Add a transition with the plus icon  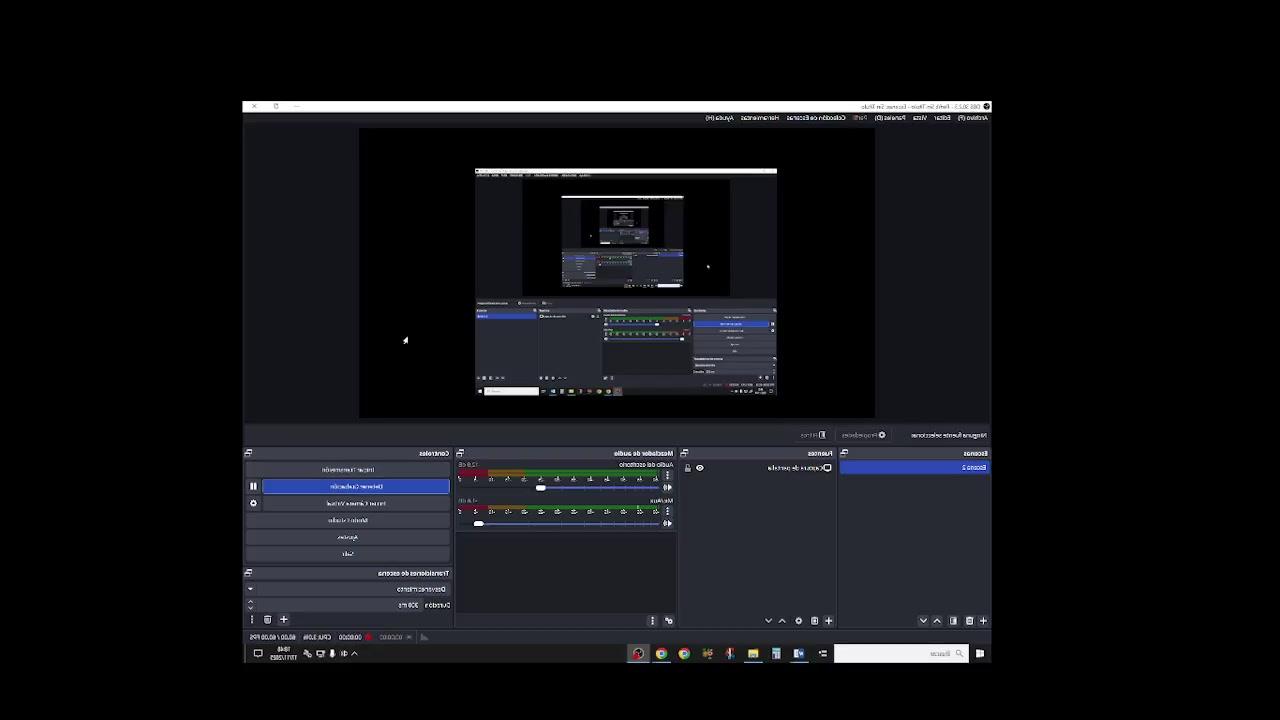(x=283, y=620)
